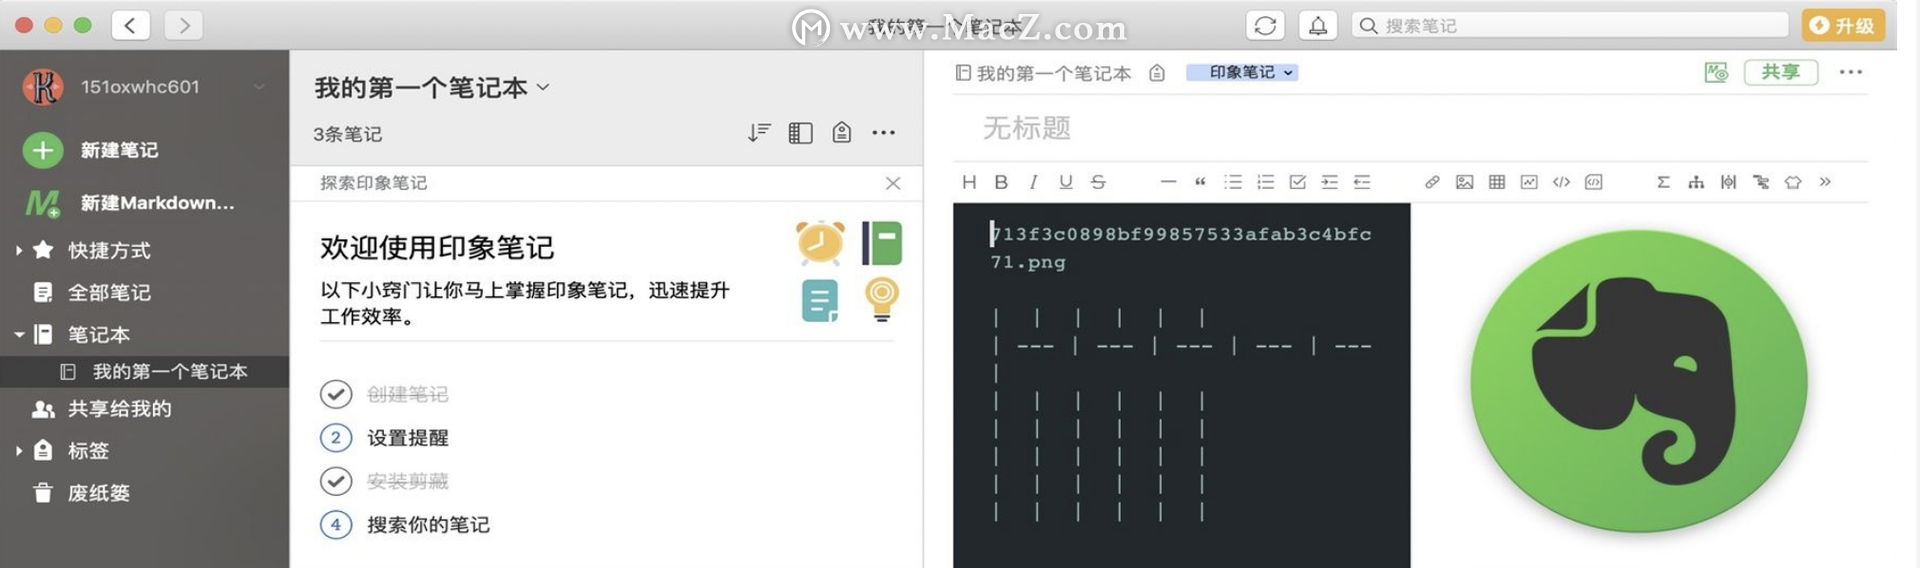
Task: Decrease indent in editor toolbar
Action: 1361,182
